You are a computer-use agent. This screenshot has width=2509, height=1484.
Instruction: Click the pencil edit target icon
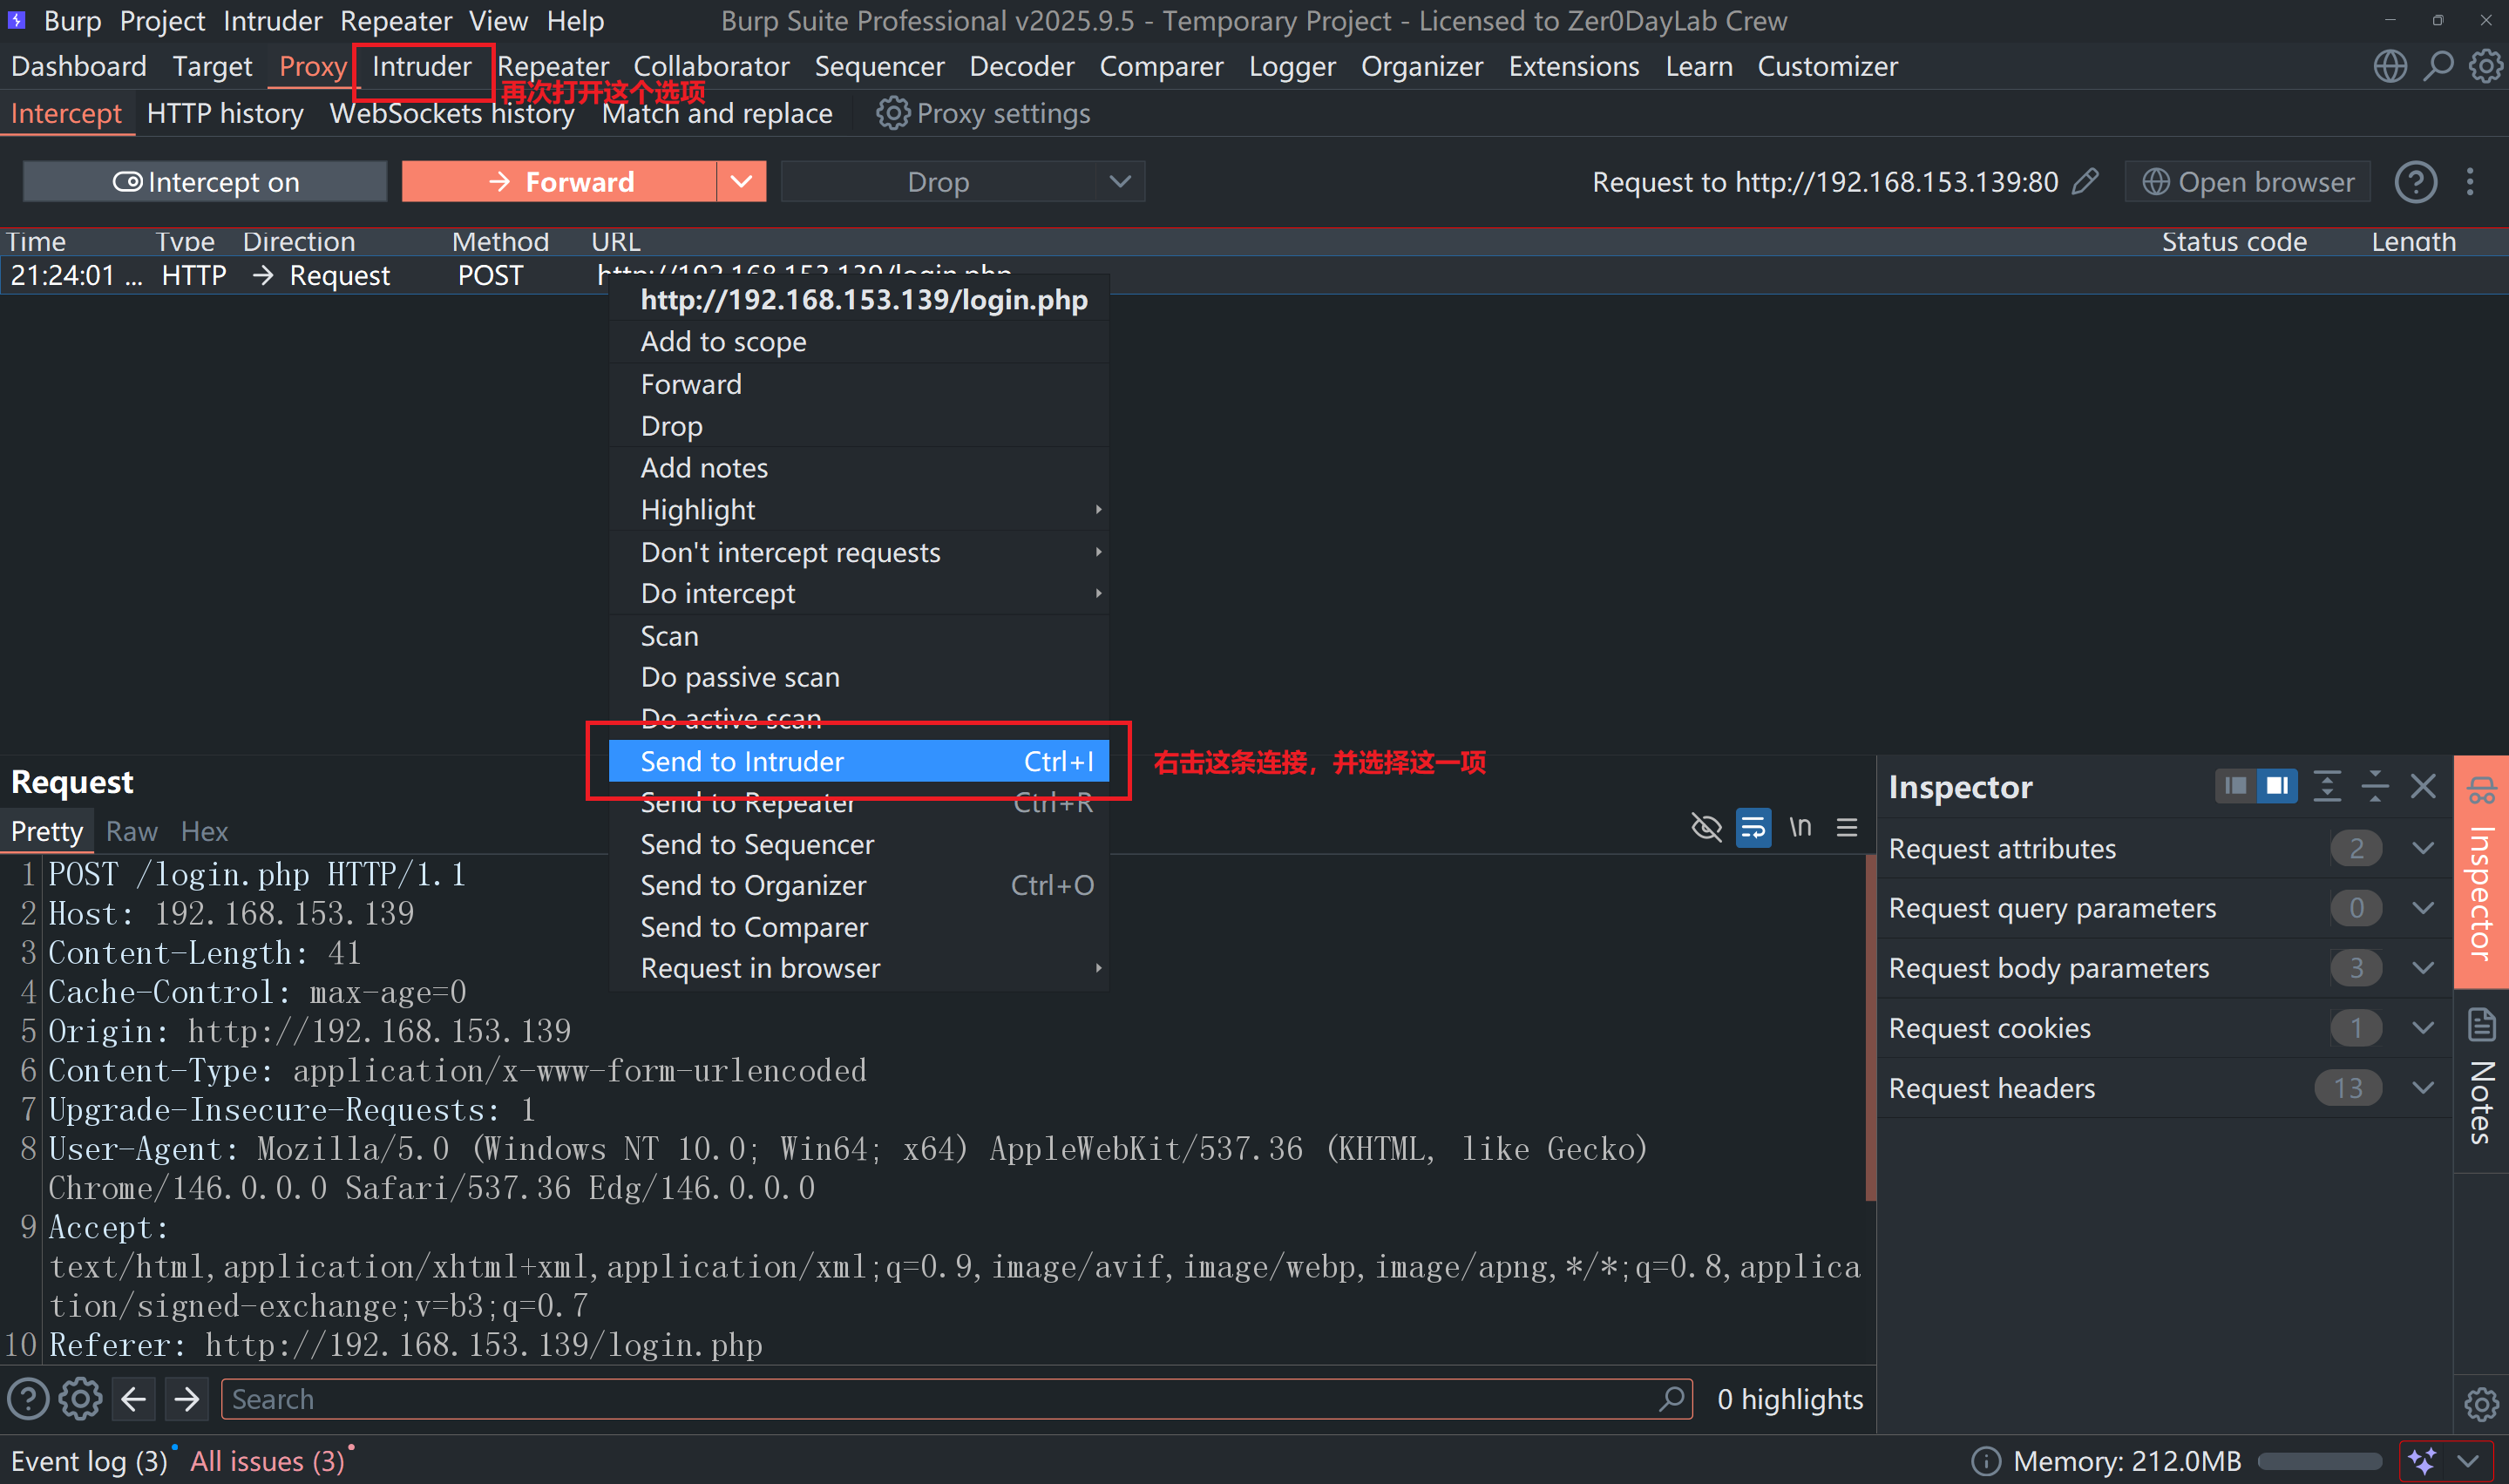(x=2086, y=181)
